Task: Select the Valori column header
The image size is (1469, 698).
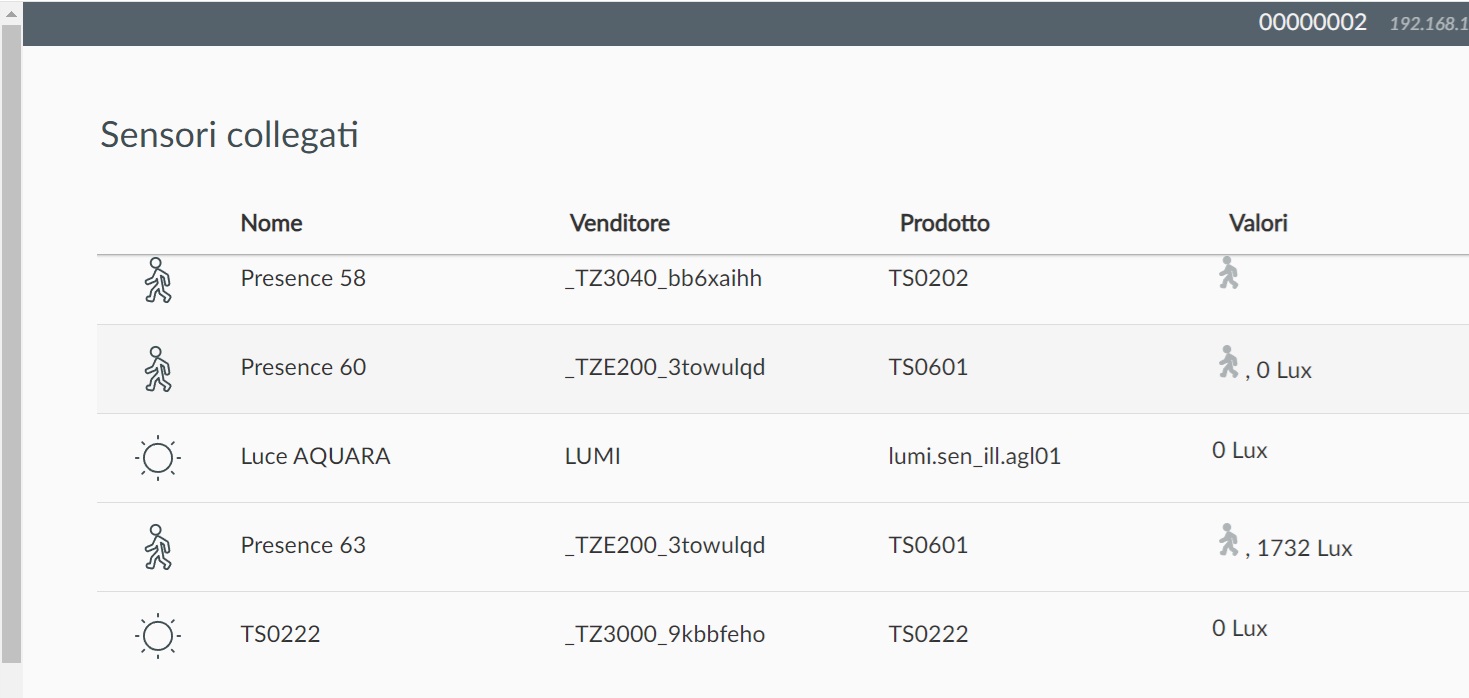Action: point(1258,223)
